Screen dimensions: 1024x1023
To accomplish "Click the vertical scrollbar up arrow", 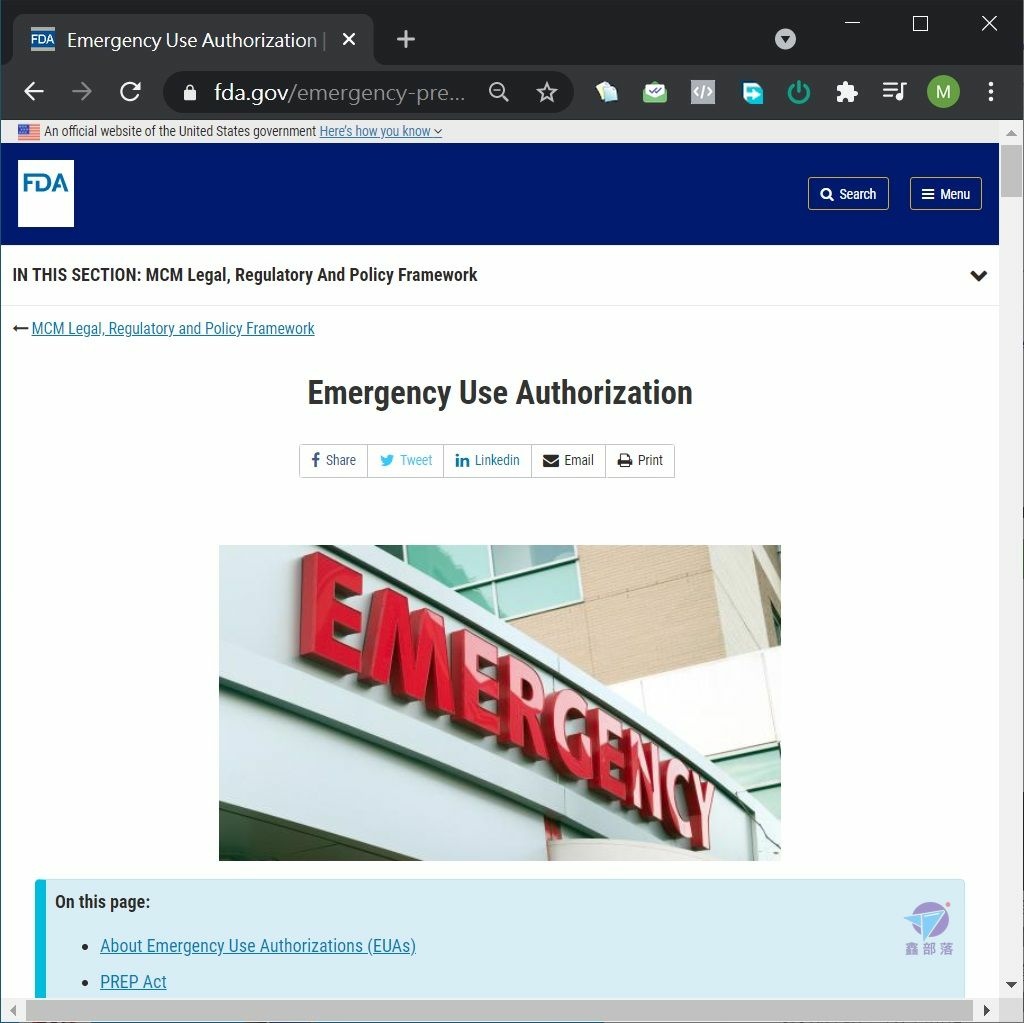I will tap(1011, 133).
